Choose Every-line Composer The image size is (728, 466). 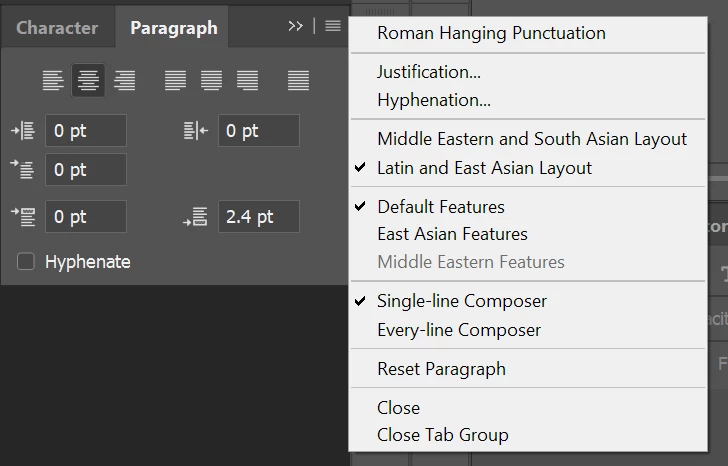pos(458,330)
